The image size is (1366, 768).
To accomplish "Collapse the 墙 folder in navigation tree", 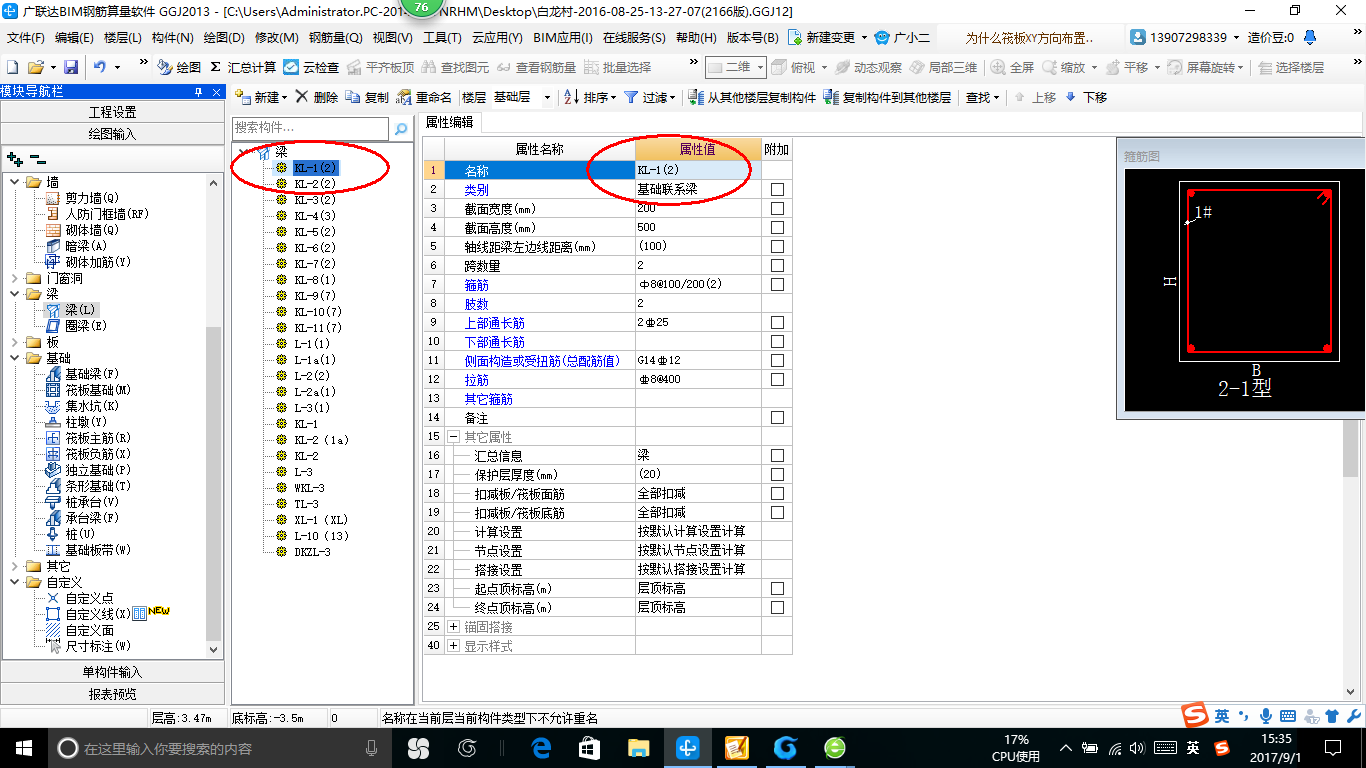I will coord(14,182).
